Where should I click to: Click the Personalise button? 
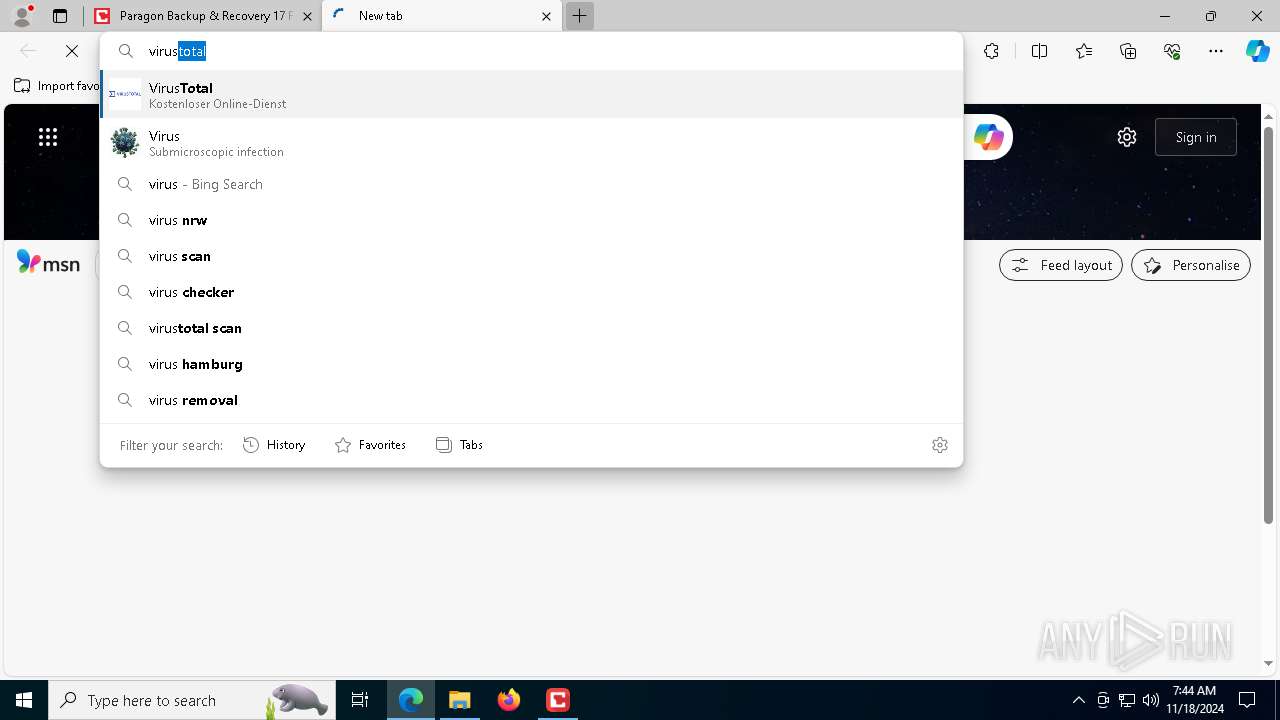1191,265
